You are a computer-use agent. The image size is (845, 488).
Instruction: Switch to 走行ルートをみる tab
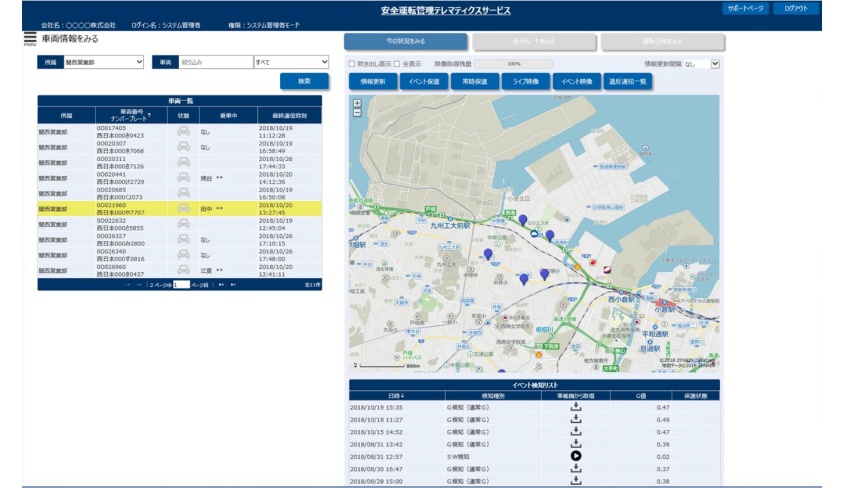tap(534, 41)
